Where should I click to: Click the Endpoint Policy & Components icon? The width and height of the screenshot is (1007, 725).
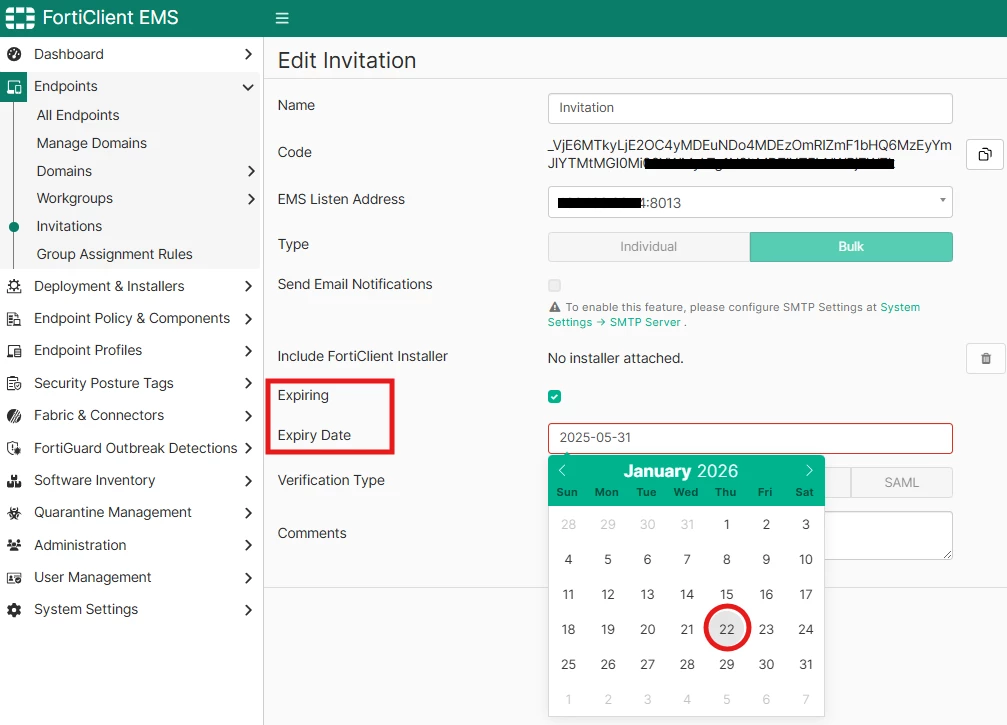point(13,319)
